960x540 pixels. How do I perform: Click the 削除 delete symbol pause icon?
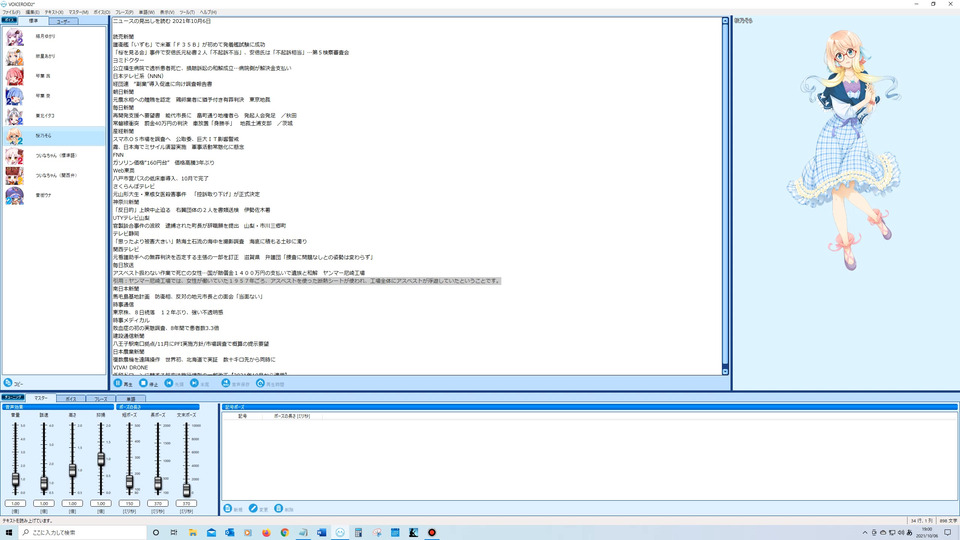pos(279,509)
